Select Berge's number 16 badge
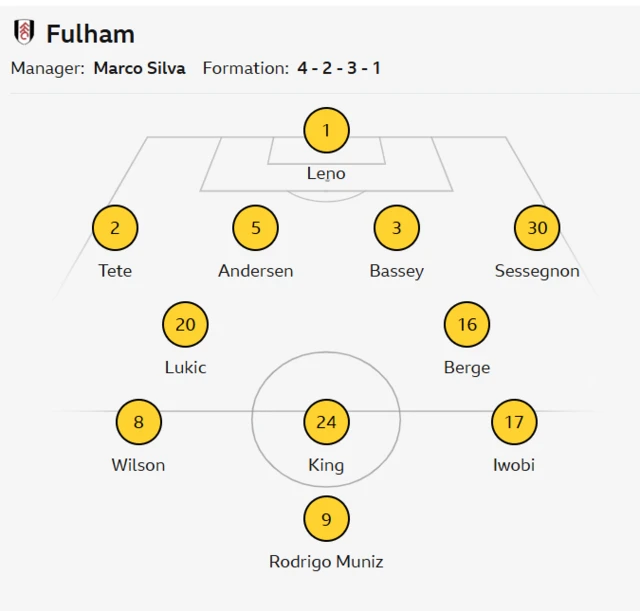640x611 pixels. pos(467,325)
